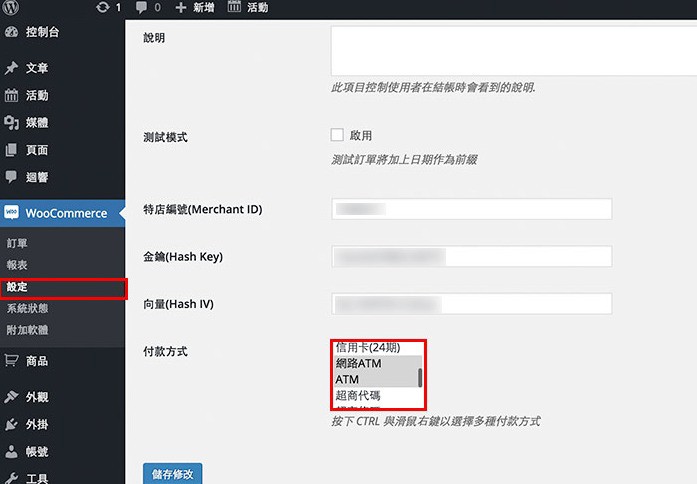Click the 文章 pushpin icon
Viewport: 697px width, 484px height.
[x=11, y=68]
